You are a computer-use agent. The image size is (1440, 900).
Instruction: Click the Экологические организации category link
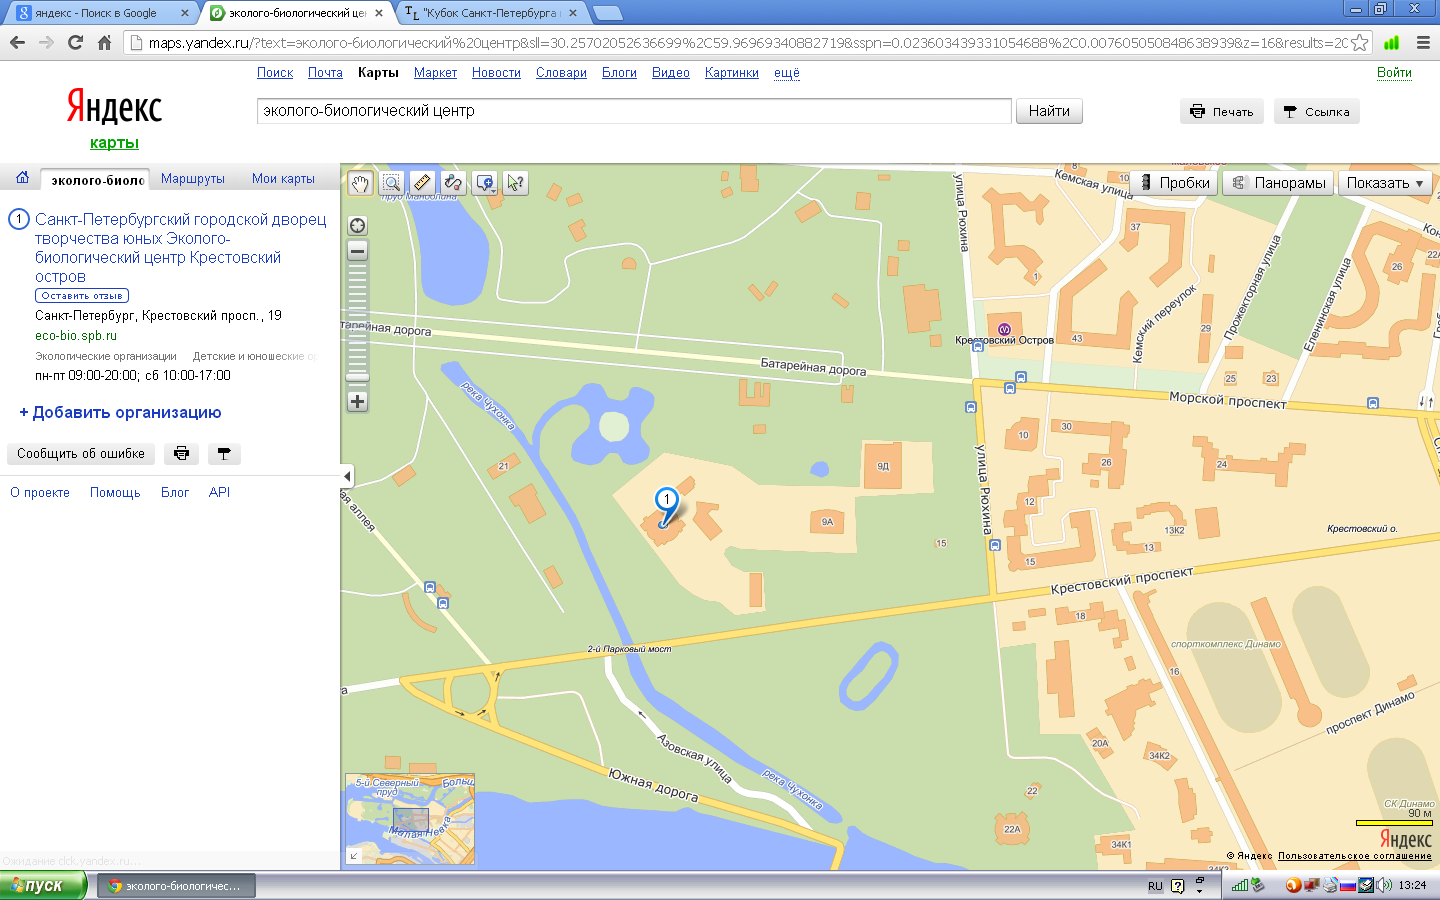(106, 356)
